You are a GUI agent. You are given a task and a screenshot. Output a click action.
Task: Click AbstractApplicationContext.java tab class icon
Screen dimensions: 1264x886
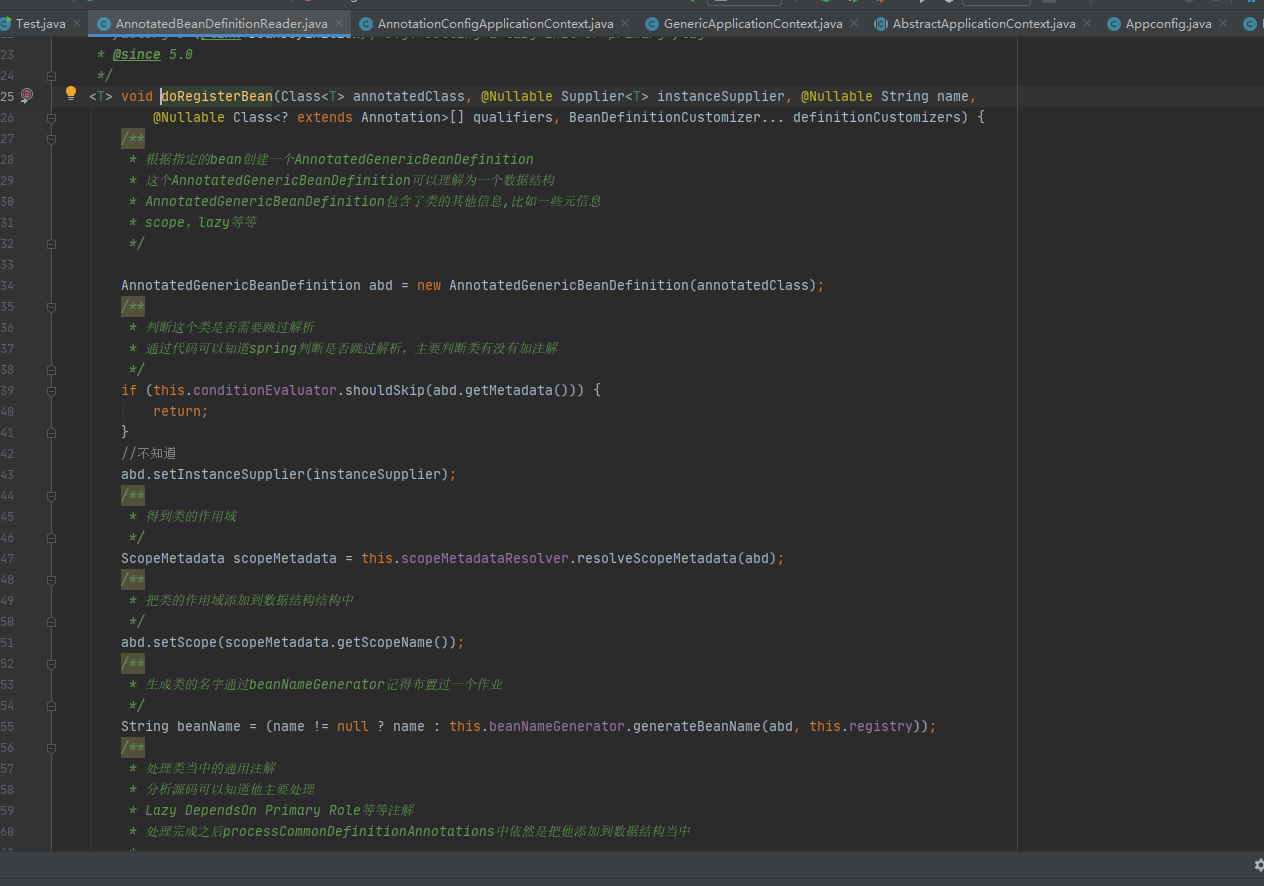coord(881,23)
